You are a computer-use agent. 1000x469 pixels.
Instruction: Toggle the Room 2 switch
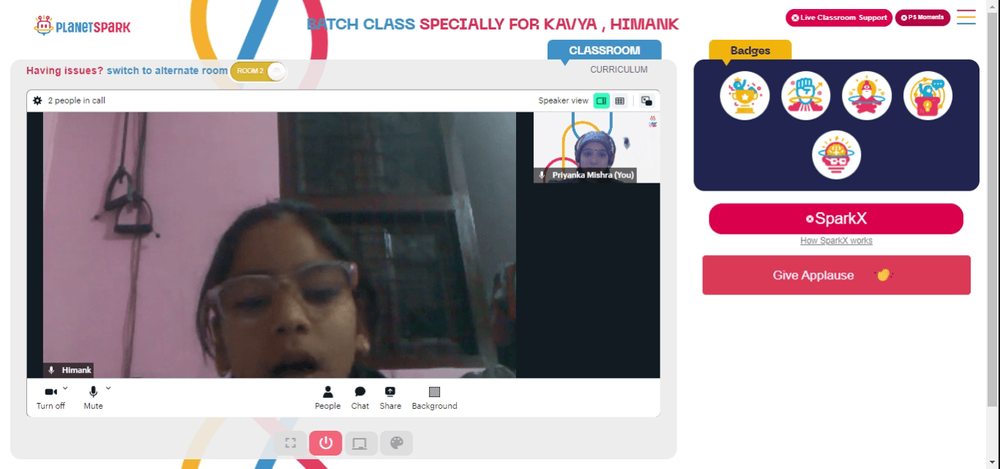point(258,71)
